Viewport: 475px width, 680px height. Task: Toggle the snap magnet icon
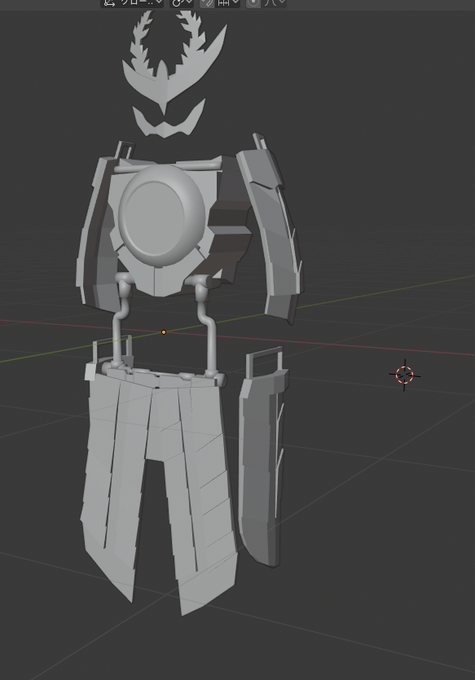(207, 3)
